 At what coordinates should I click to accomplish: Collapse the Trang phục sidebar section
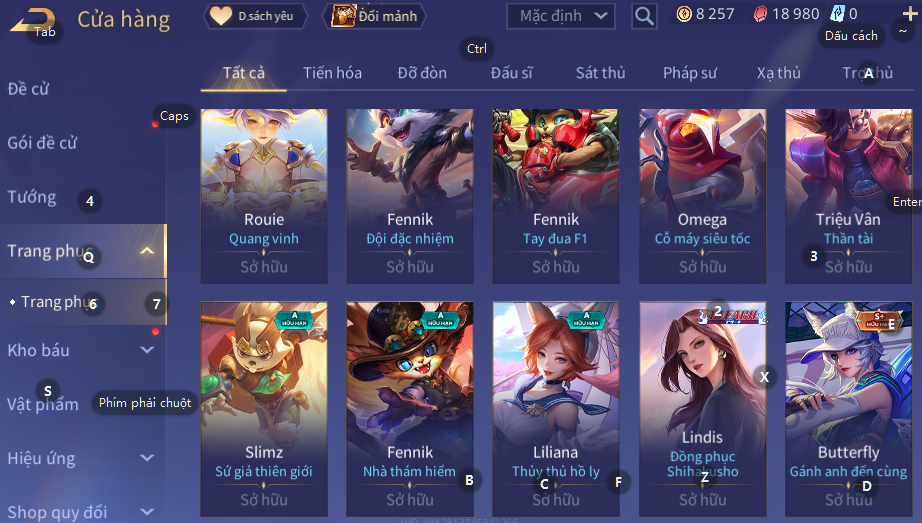click(147, 251)
